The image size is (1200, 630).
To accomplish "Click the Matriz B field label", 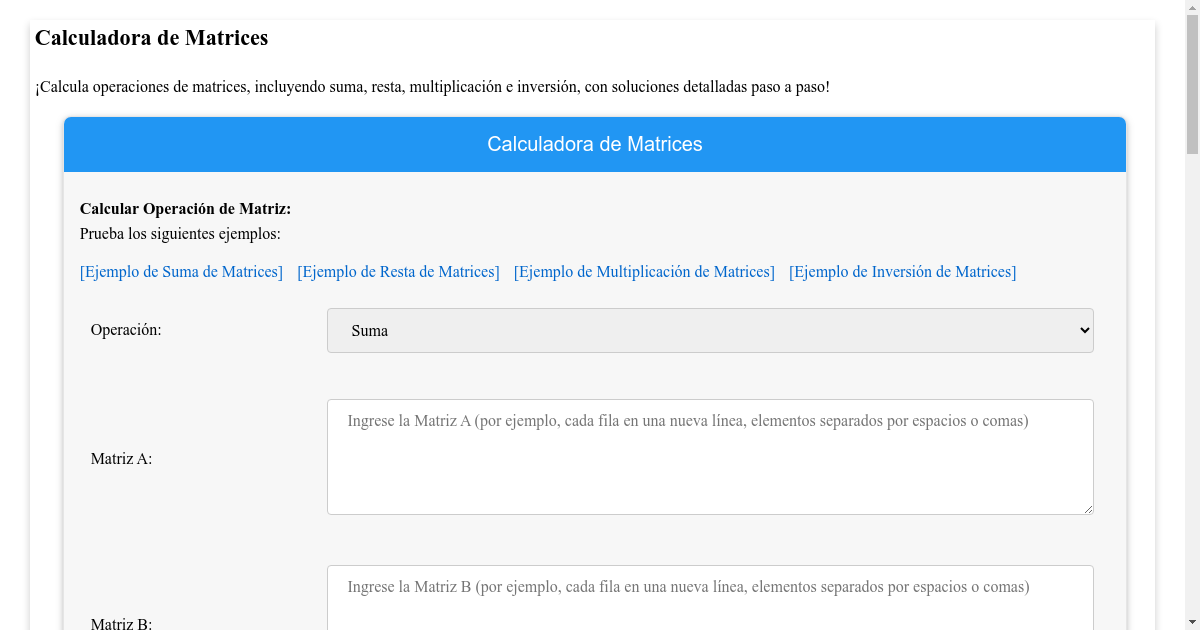I will (120, 622).
